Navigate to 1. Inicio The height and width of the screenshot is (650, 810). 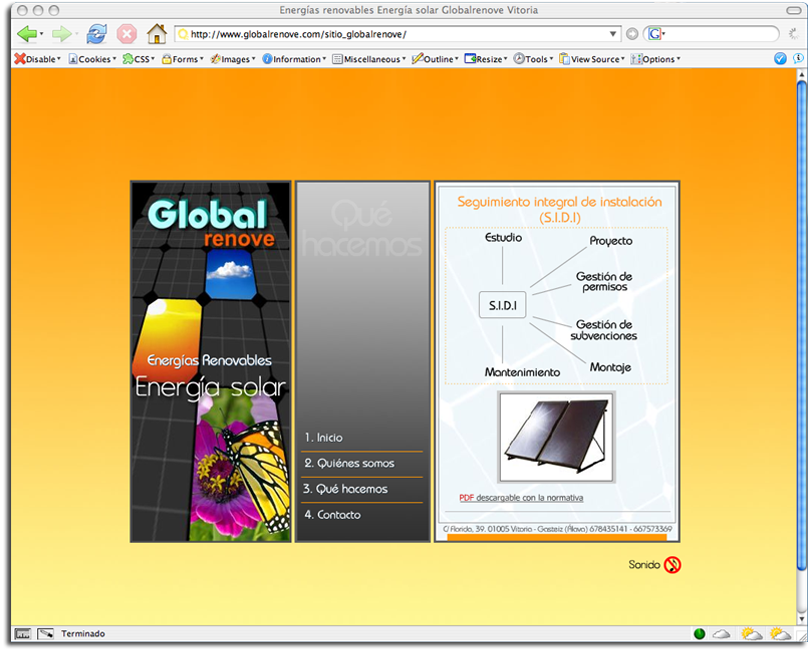[323, 438]
